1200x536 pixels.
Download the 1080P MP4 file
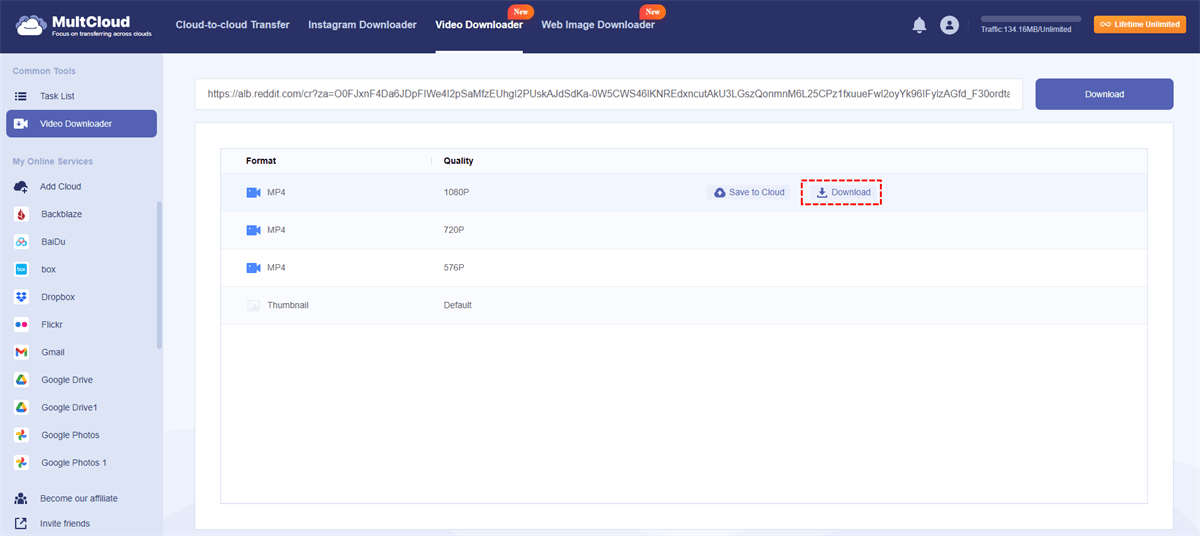(x=843, y=192)
